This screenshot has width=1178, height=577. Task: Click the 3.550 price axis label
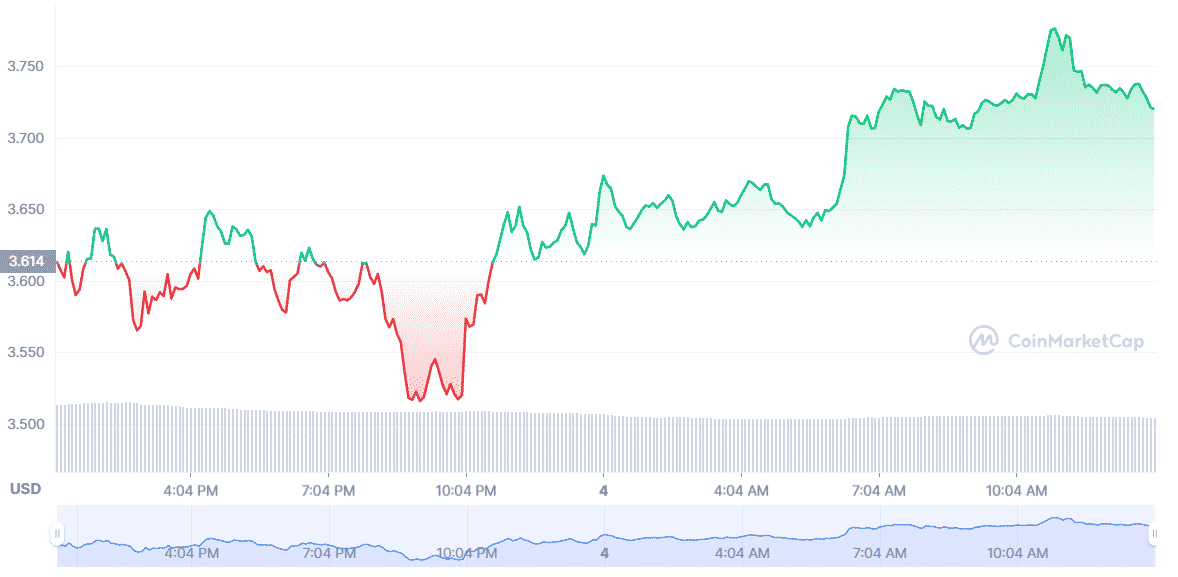pos(26,352)
